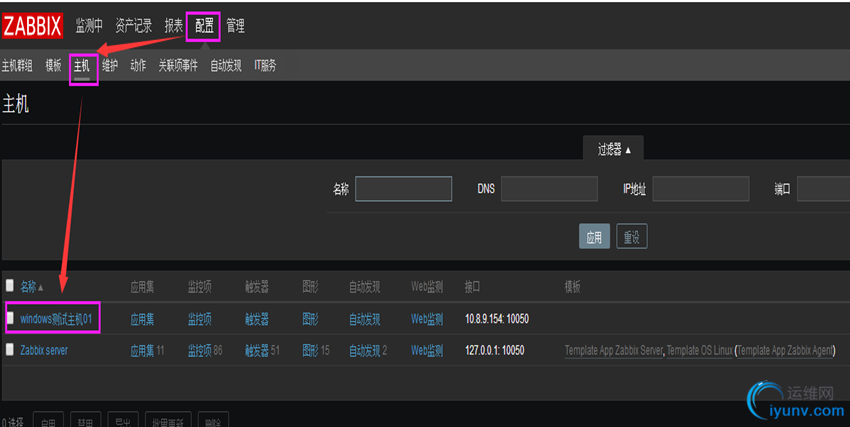The height and width of the screenshot is (427, 850).
Task: Open Template App Zabbix Server link
Action: point(614,351)
